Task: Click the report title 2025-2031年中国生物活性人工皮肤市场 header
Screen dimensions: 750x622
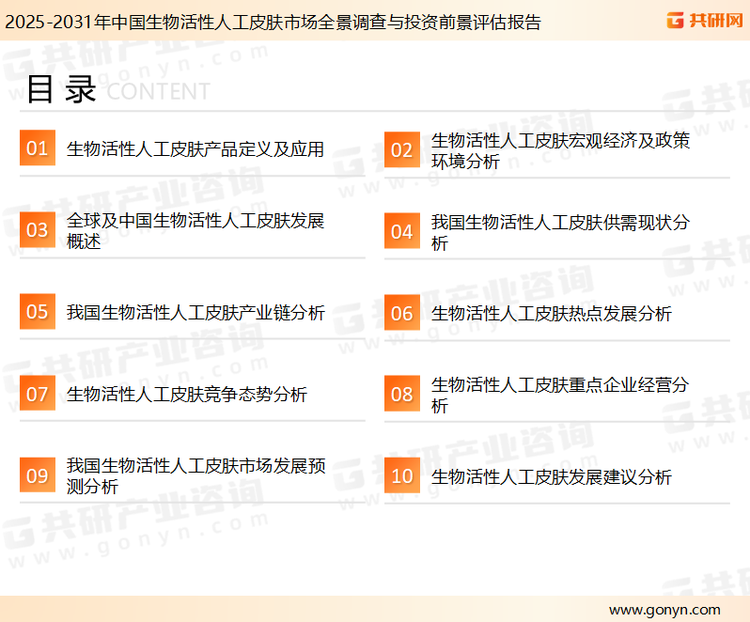Action: [273, 22]
